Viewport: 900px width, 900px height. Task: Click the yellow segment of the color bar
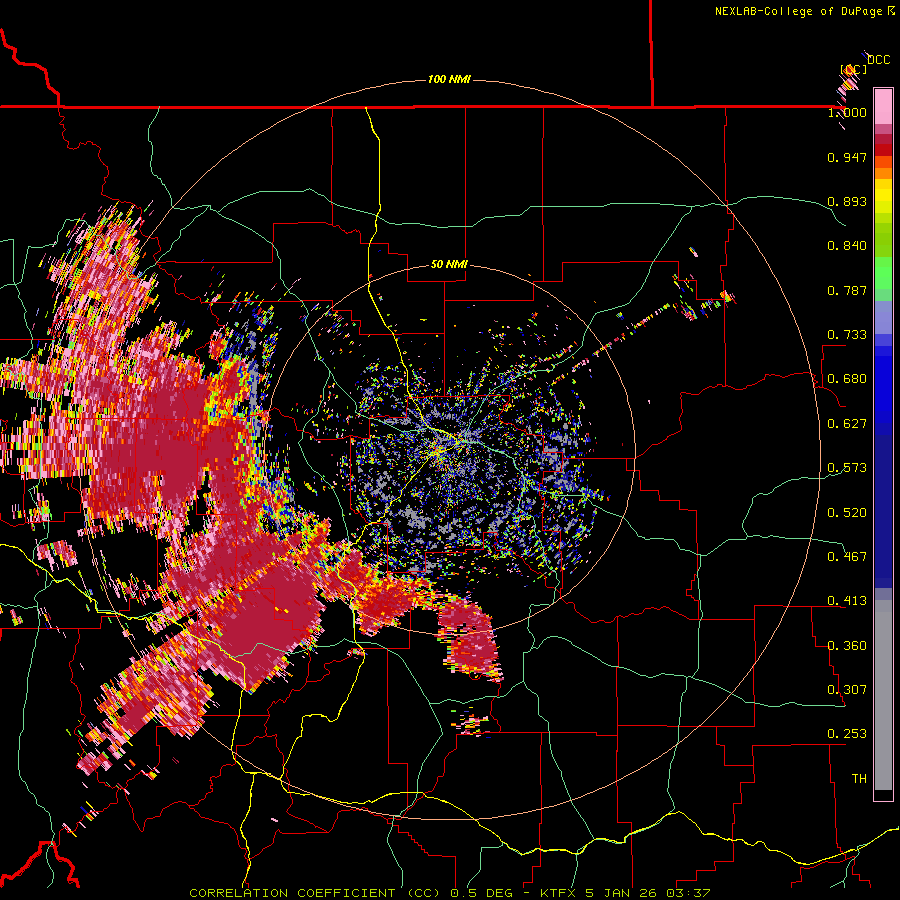883,196
